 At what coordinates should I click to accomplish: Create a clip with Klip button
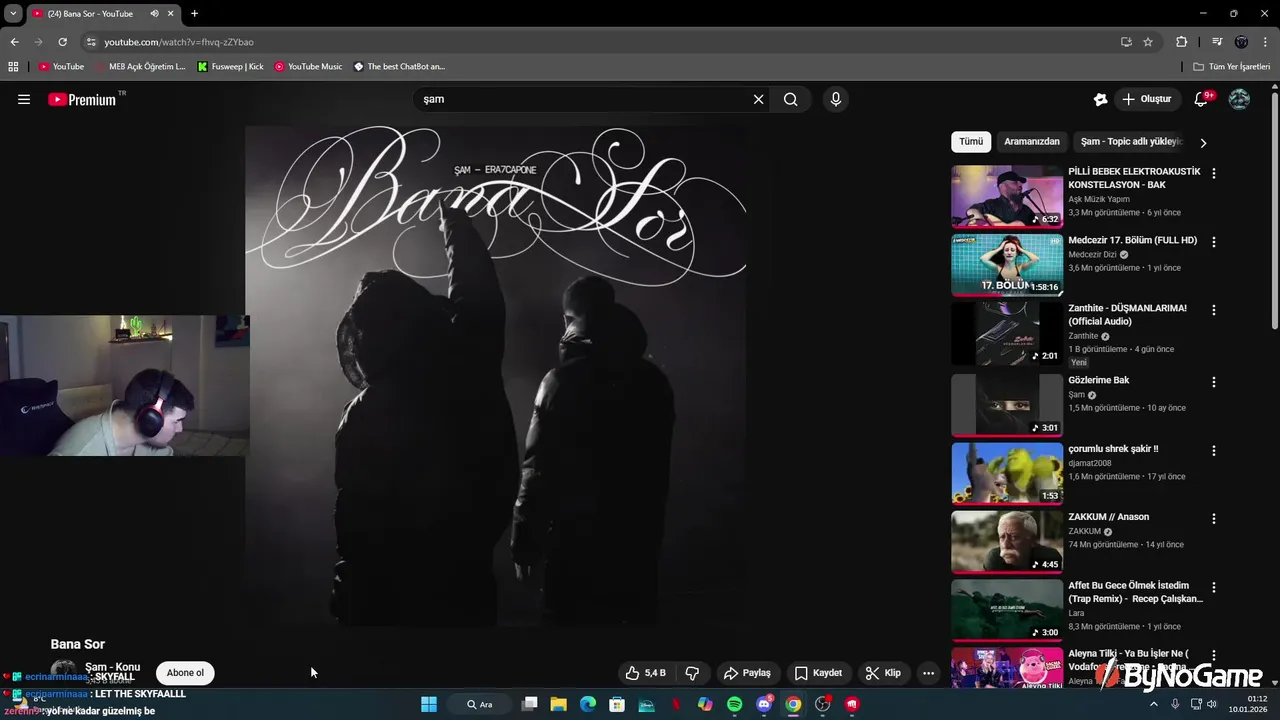point(883,673)
